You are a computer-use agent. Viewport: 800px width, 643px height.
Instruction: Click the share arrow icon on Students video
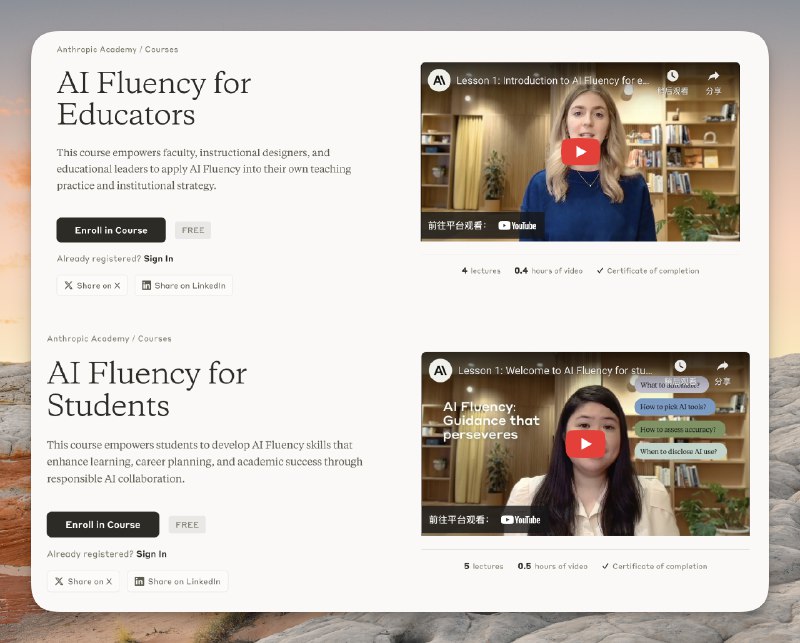[720, 366]
